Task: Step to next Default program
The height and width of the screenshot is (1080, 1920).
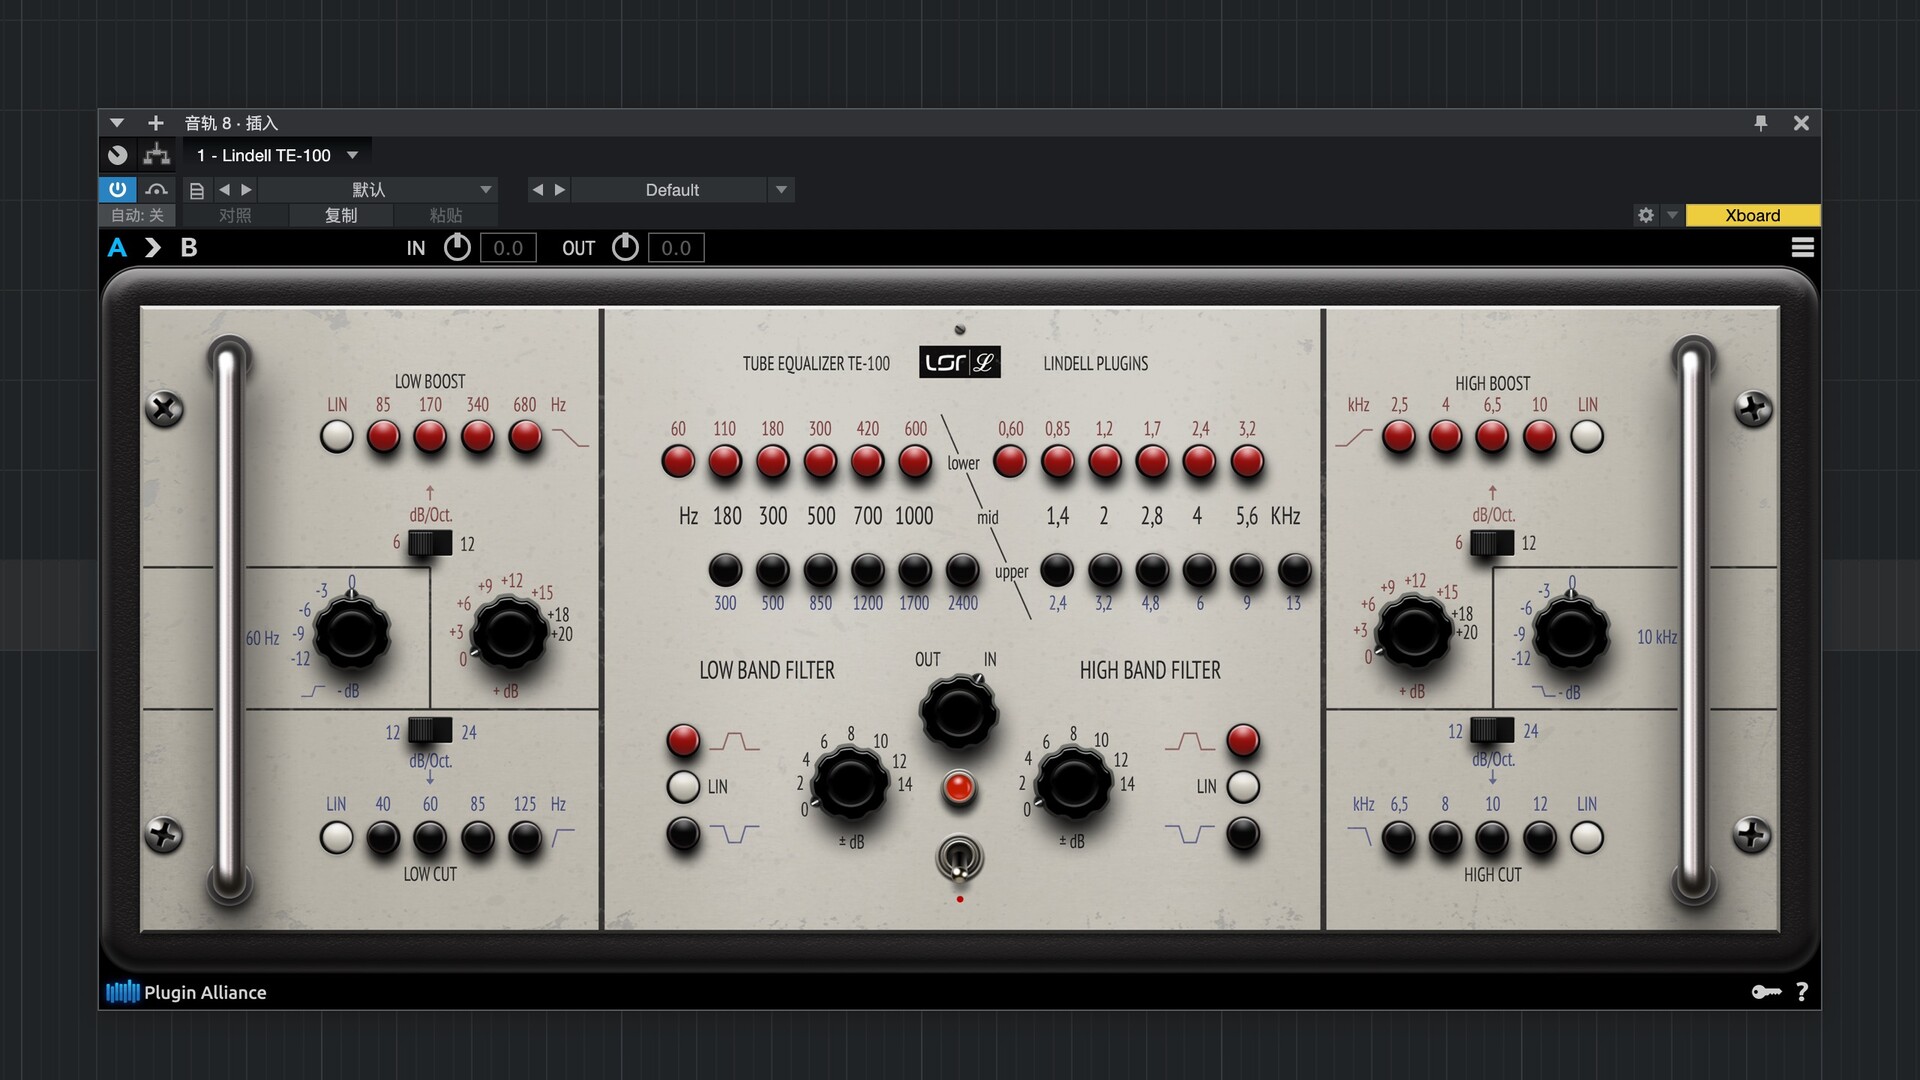Action: (560, 189)
